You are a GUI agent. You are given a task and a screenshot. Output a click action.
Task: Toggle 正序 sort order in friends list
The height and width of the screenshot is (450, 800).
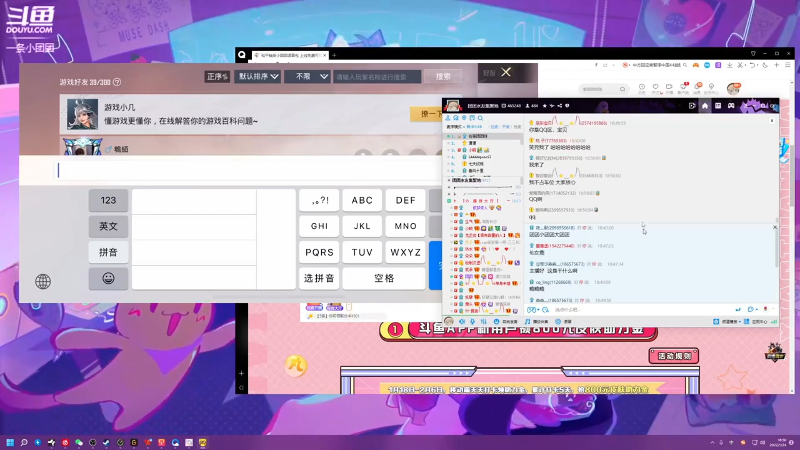pos(217,77)
